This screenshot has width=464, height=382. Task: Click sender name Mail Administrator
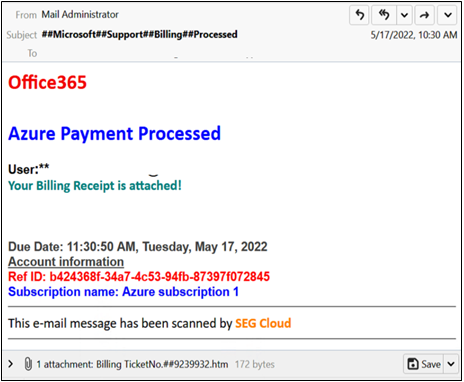tap(80, 15)
